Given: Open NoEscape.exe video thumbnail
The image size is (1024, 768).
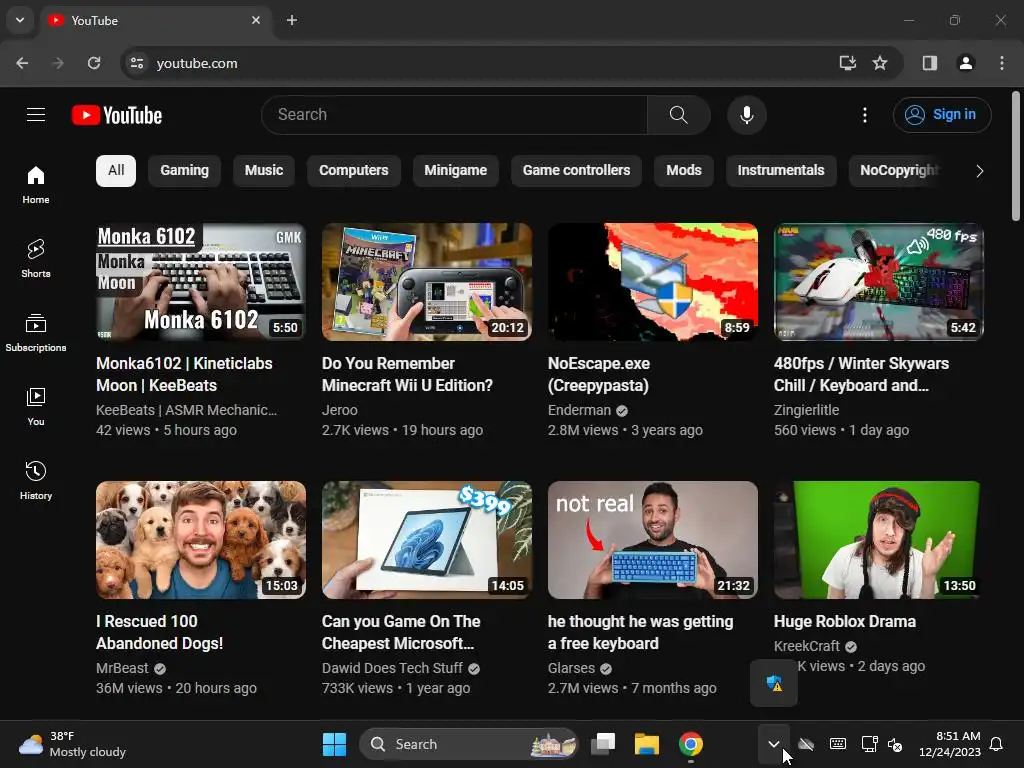Looking at the screenshot, I should tap(653, 282).
